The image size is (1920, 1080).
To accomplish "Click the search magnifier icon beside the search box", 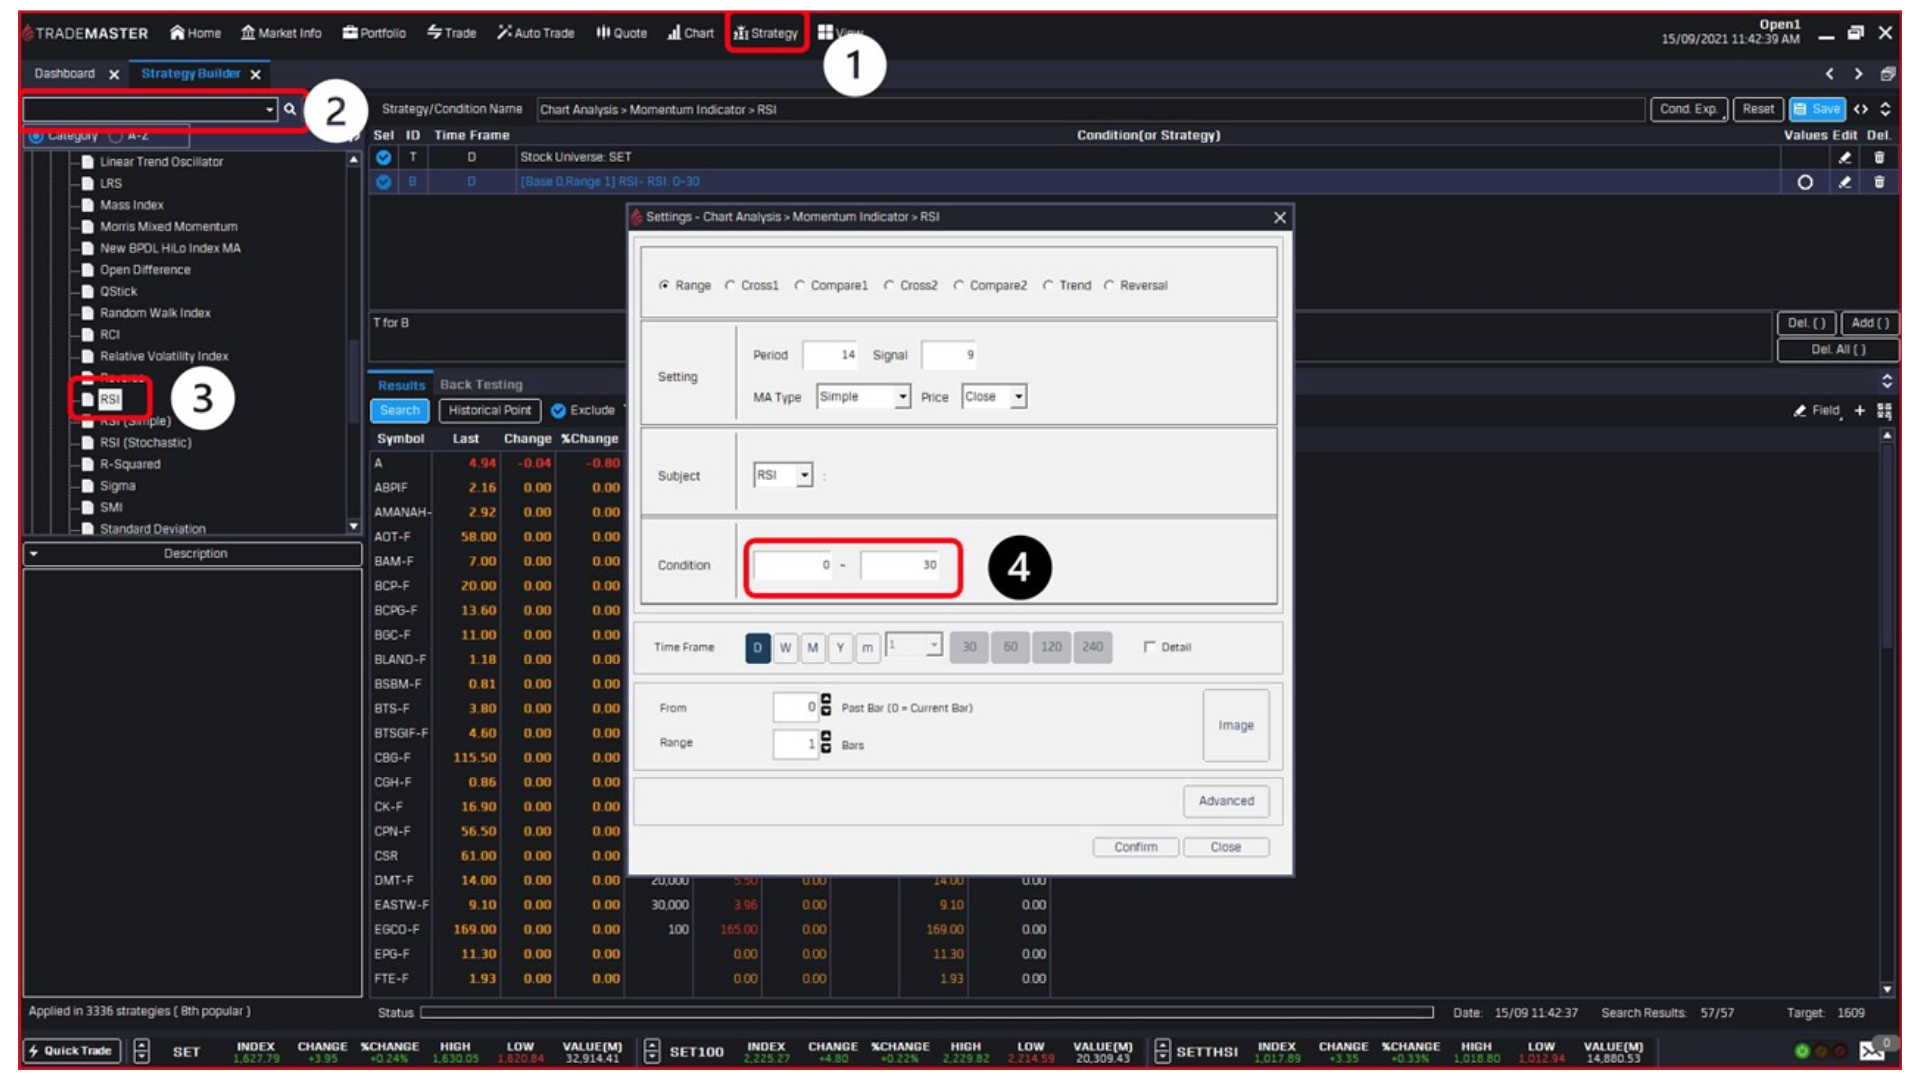I will click(291, 108).
